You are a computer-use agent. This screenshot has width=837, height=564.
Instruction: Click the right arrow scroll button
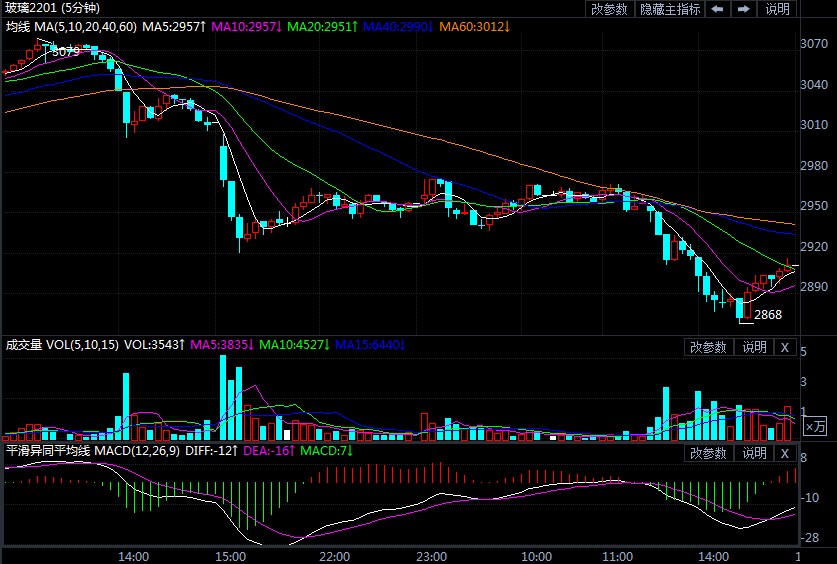(744, 9)
